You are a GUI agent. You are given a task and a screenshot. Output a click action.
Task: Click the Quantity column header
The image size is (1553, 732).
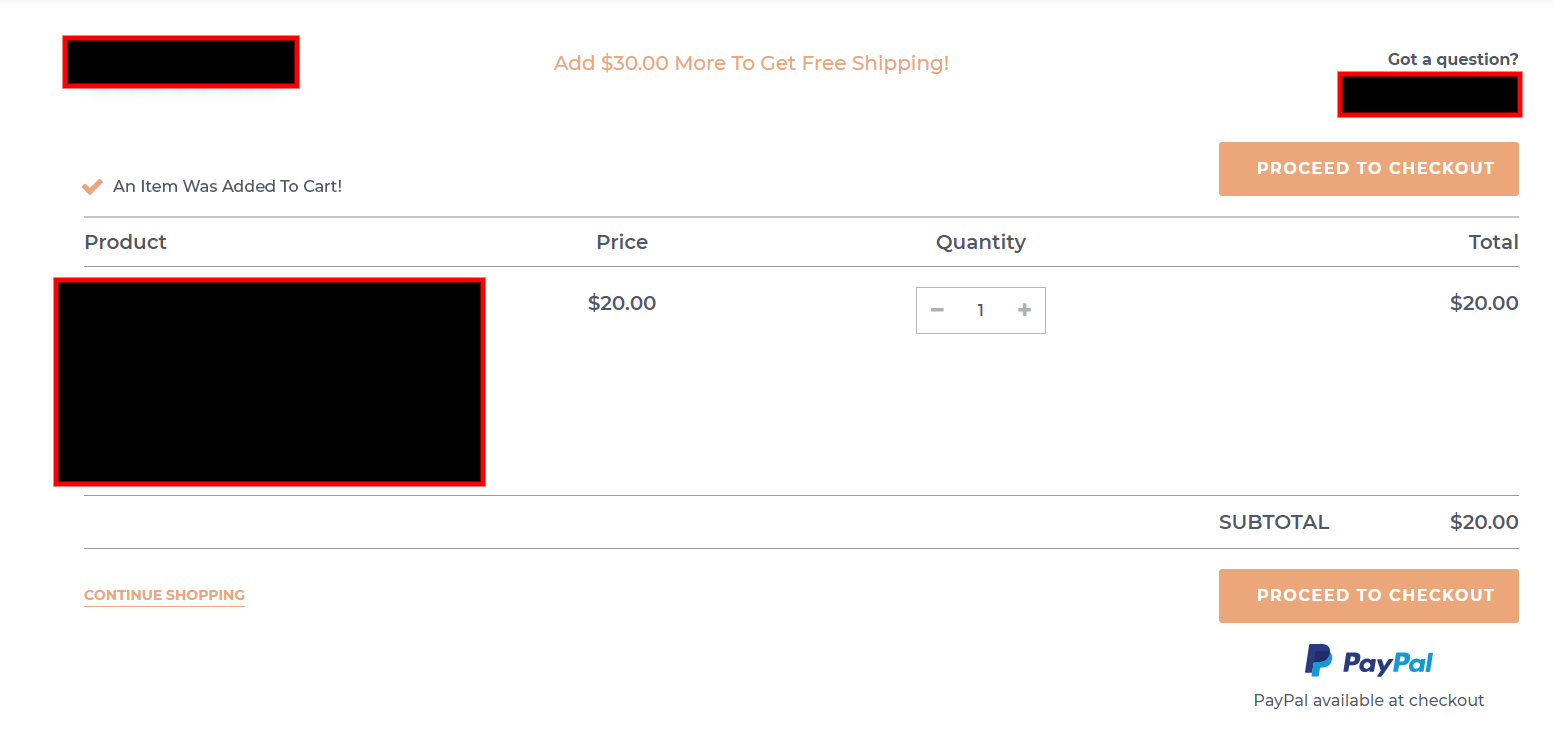(x=981, y=242)
